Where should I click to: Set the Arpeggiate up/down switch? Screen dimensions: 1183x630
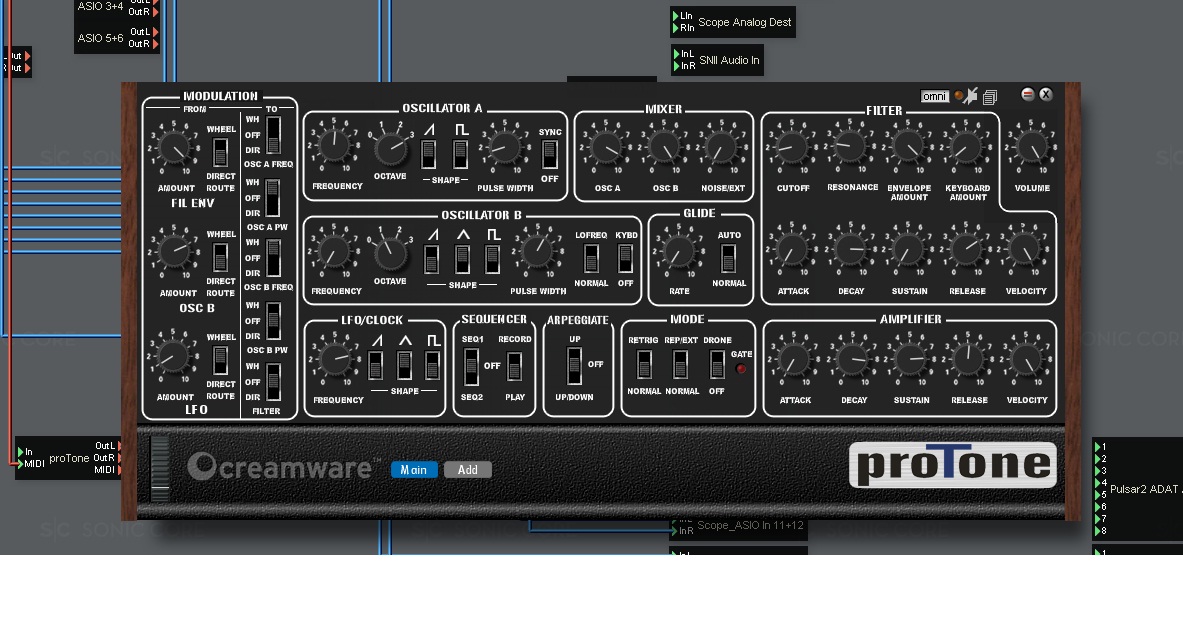pyautogui.click(x=574, y=366)
